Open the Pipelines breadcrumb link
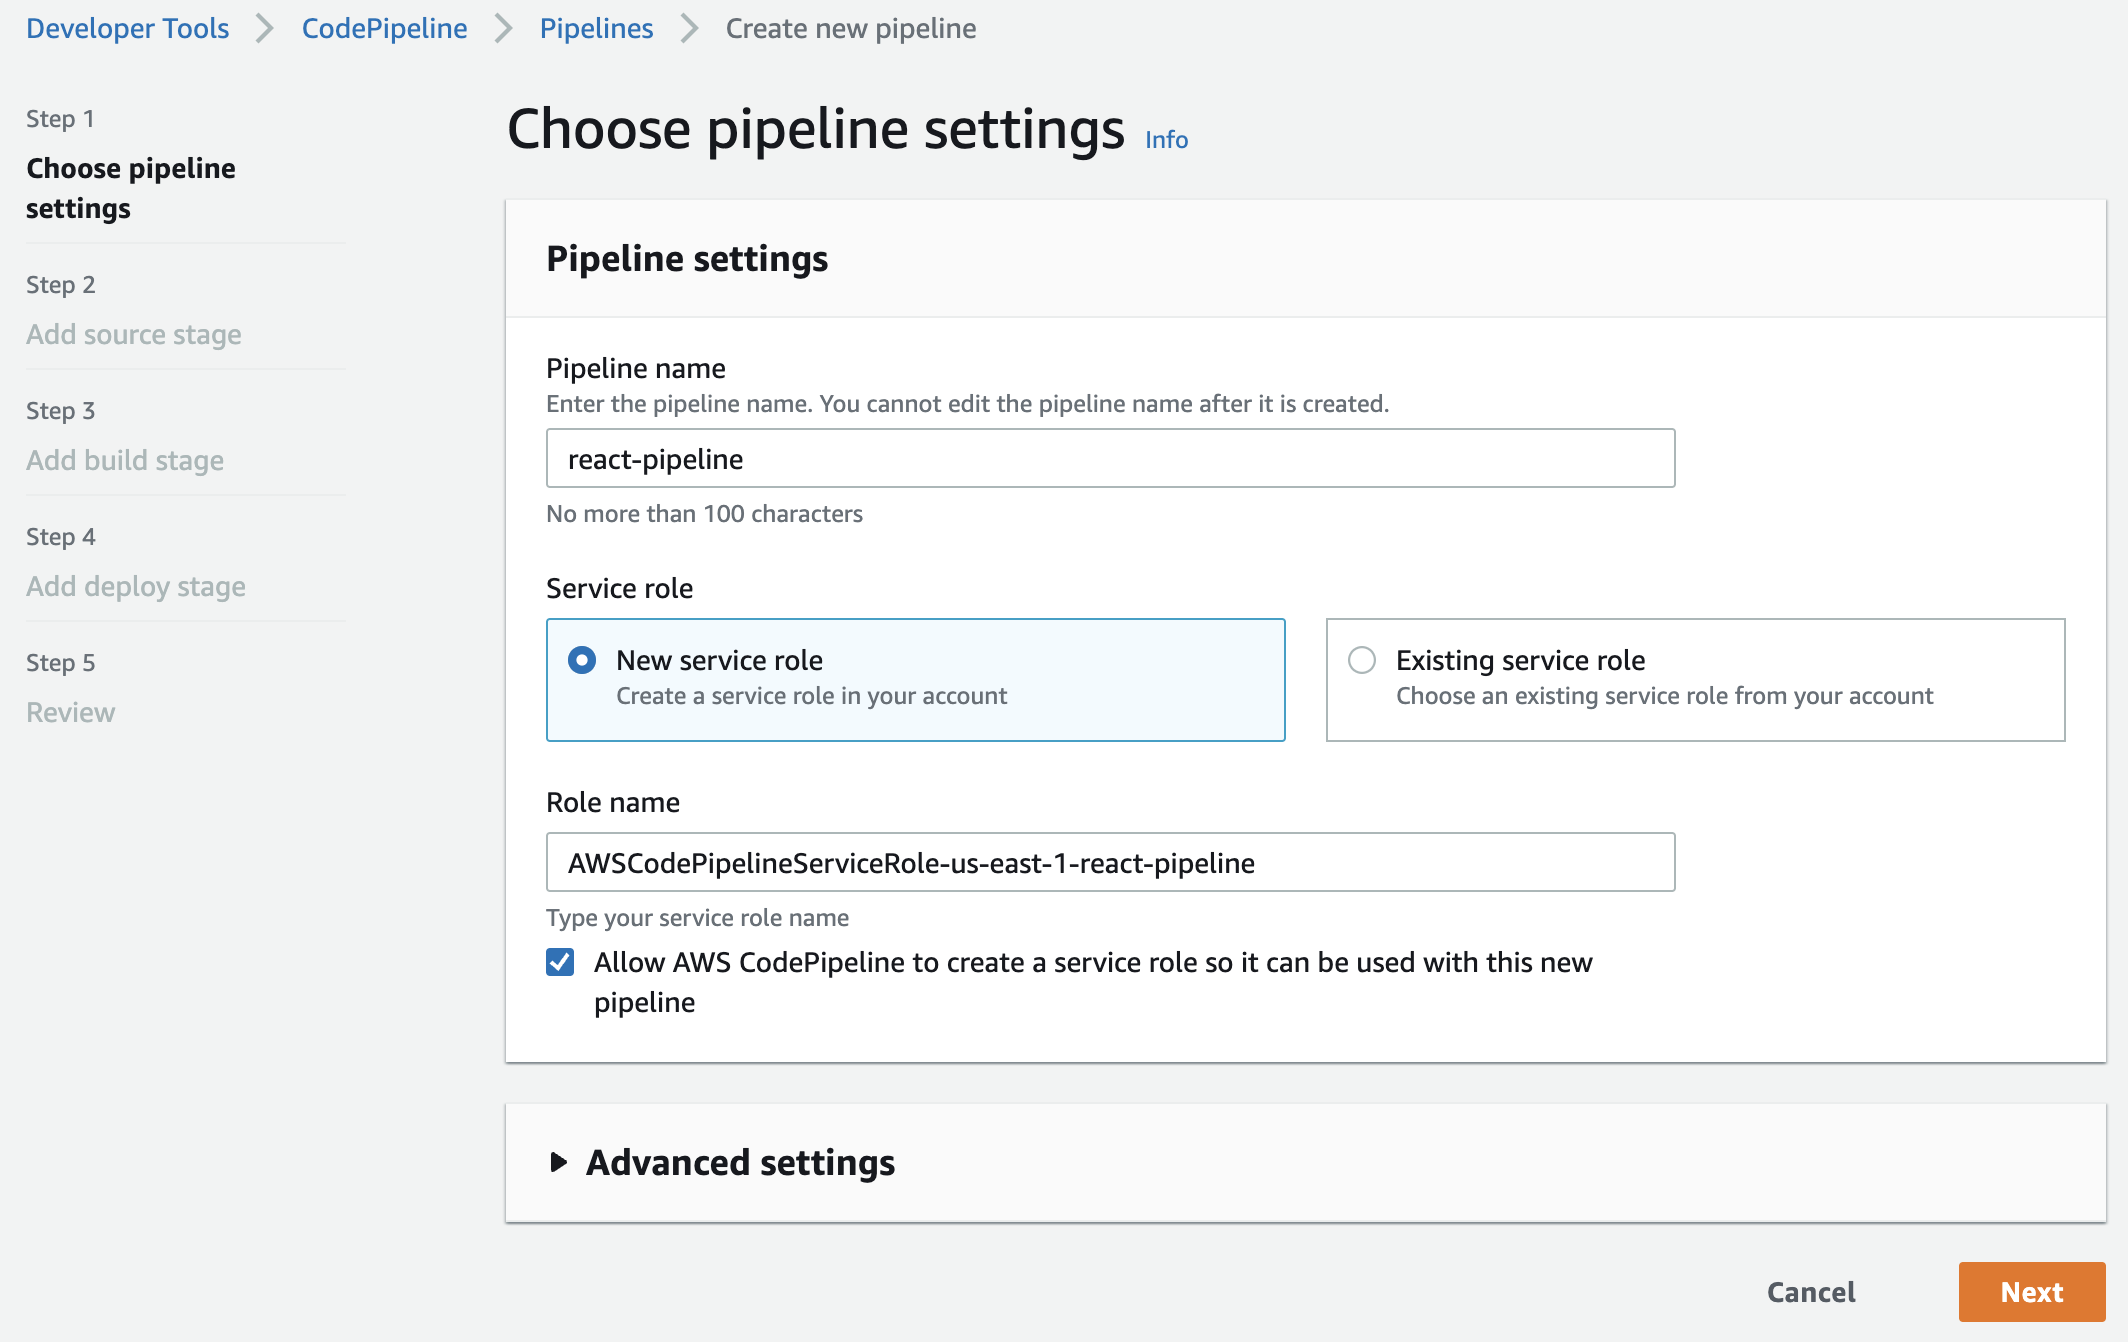 point(596,28)
